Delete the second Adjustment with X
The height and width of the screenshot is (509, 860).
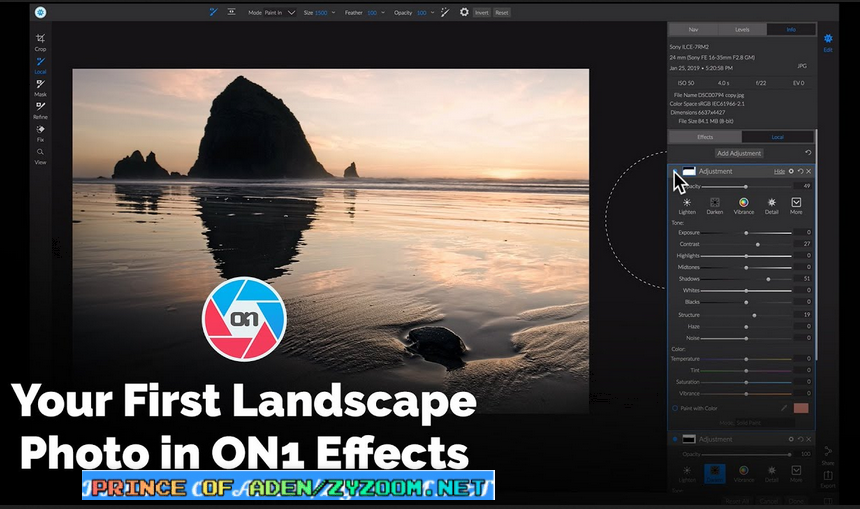tap(808, 439)
